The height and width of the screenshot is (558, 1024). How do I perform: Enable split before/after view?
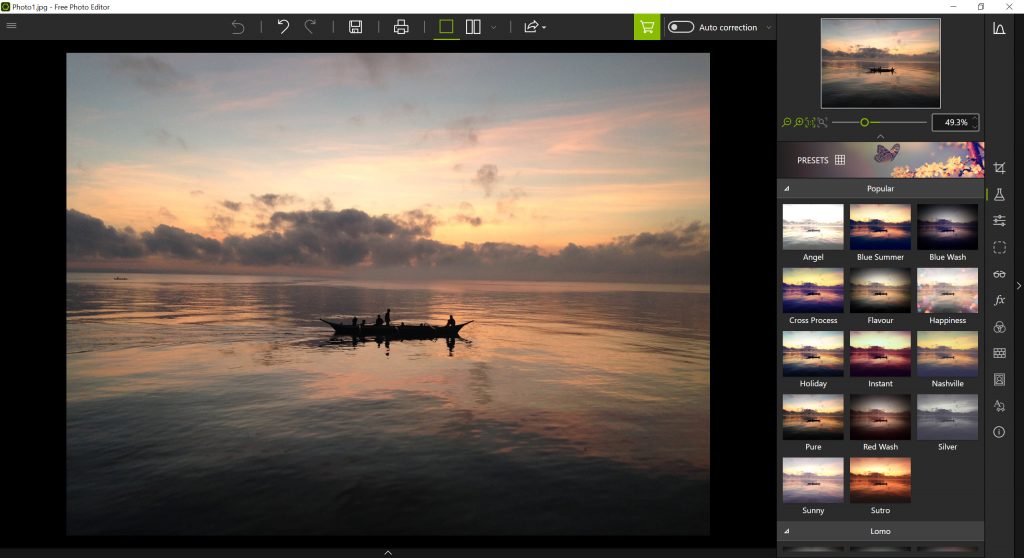(474, 27)
